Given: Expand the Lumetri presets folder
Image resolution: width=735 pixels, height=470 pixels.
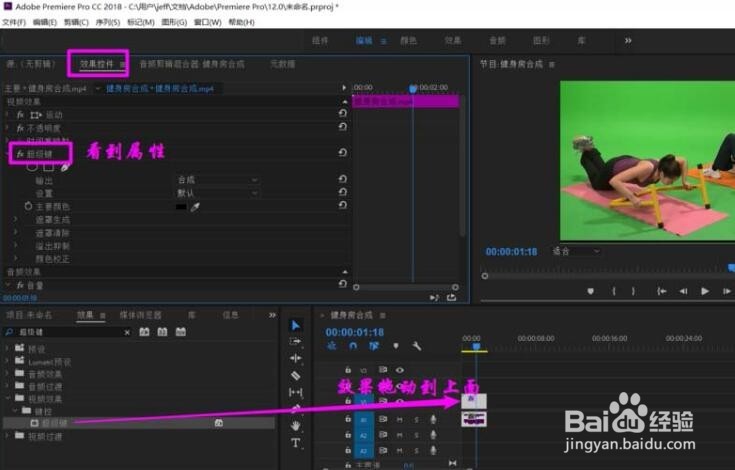Looking at the screenshot, I should pos(7,361).
